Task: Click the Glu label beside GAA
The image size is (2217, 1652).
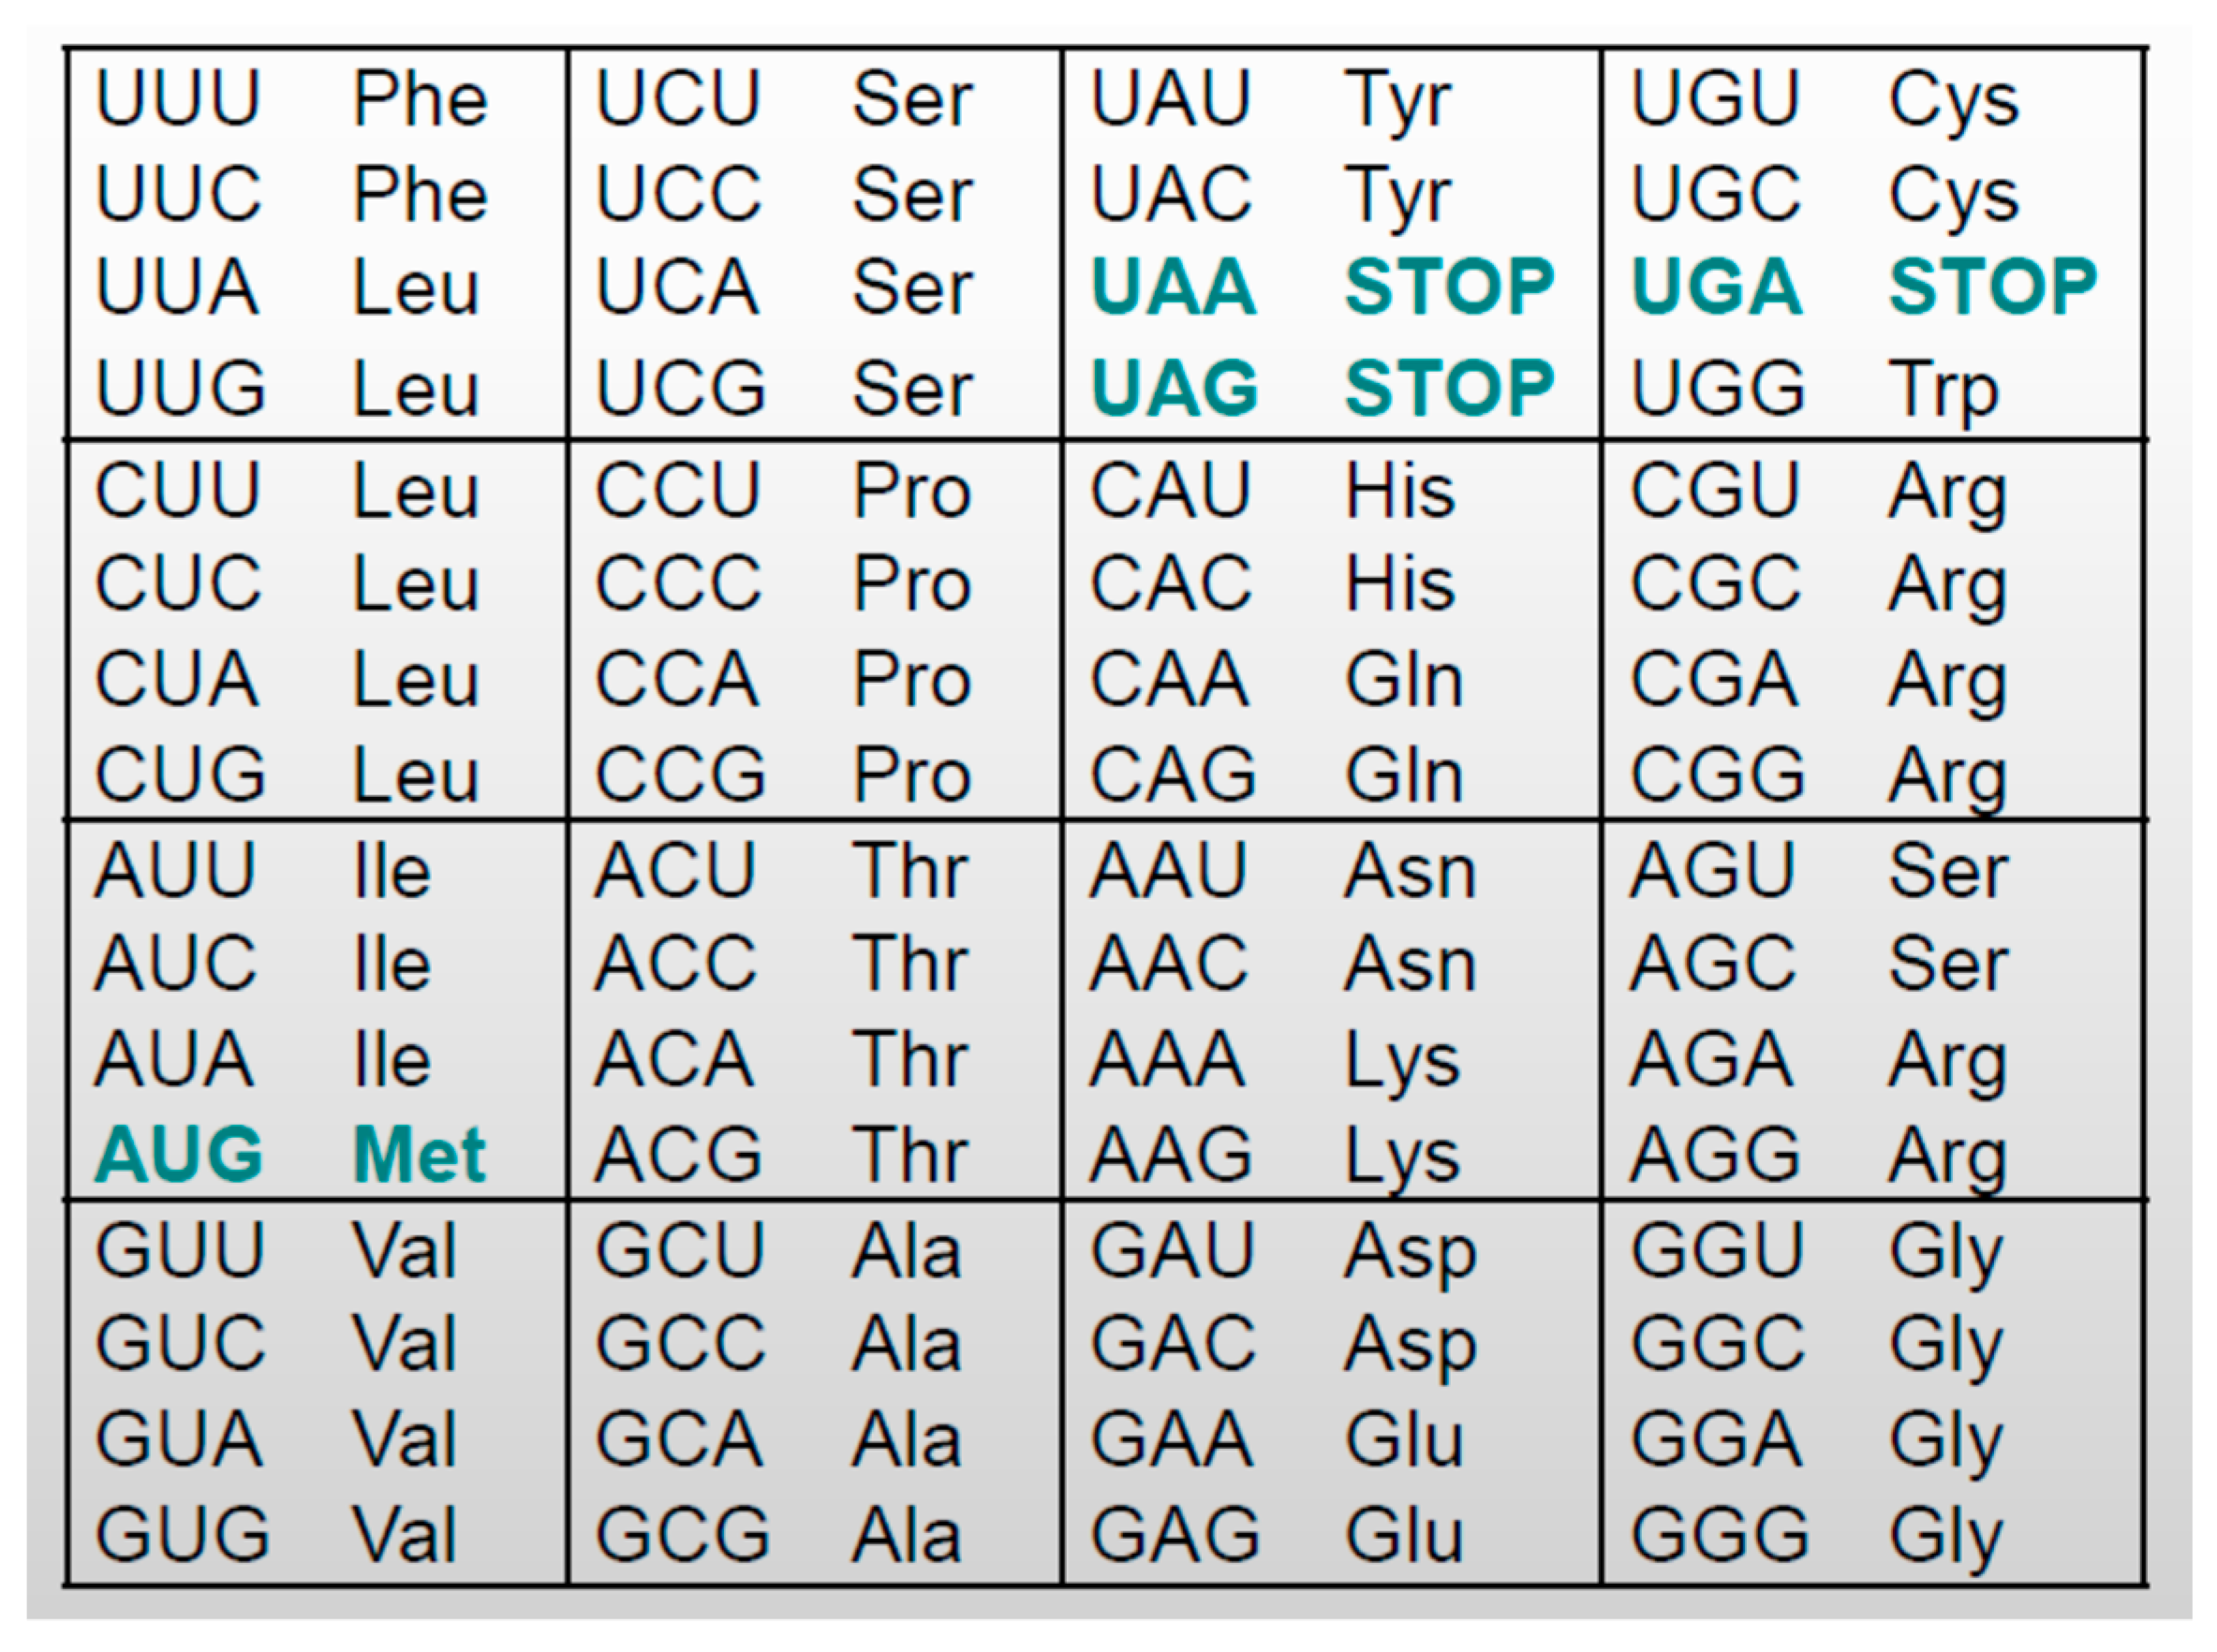Action: [1404, 1439]
